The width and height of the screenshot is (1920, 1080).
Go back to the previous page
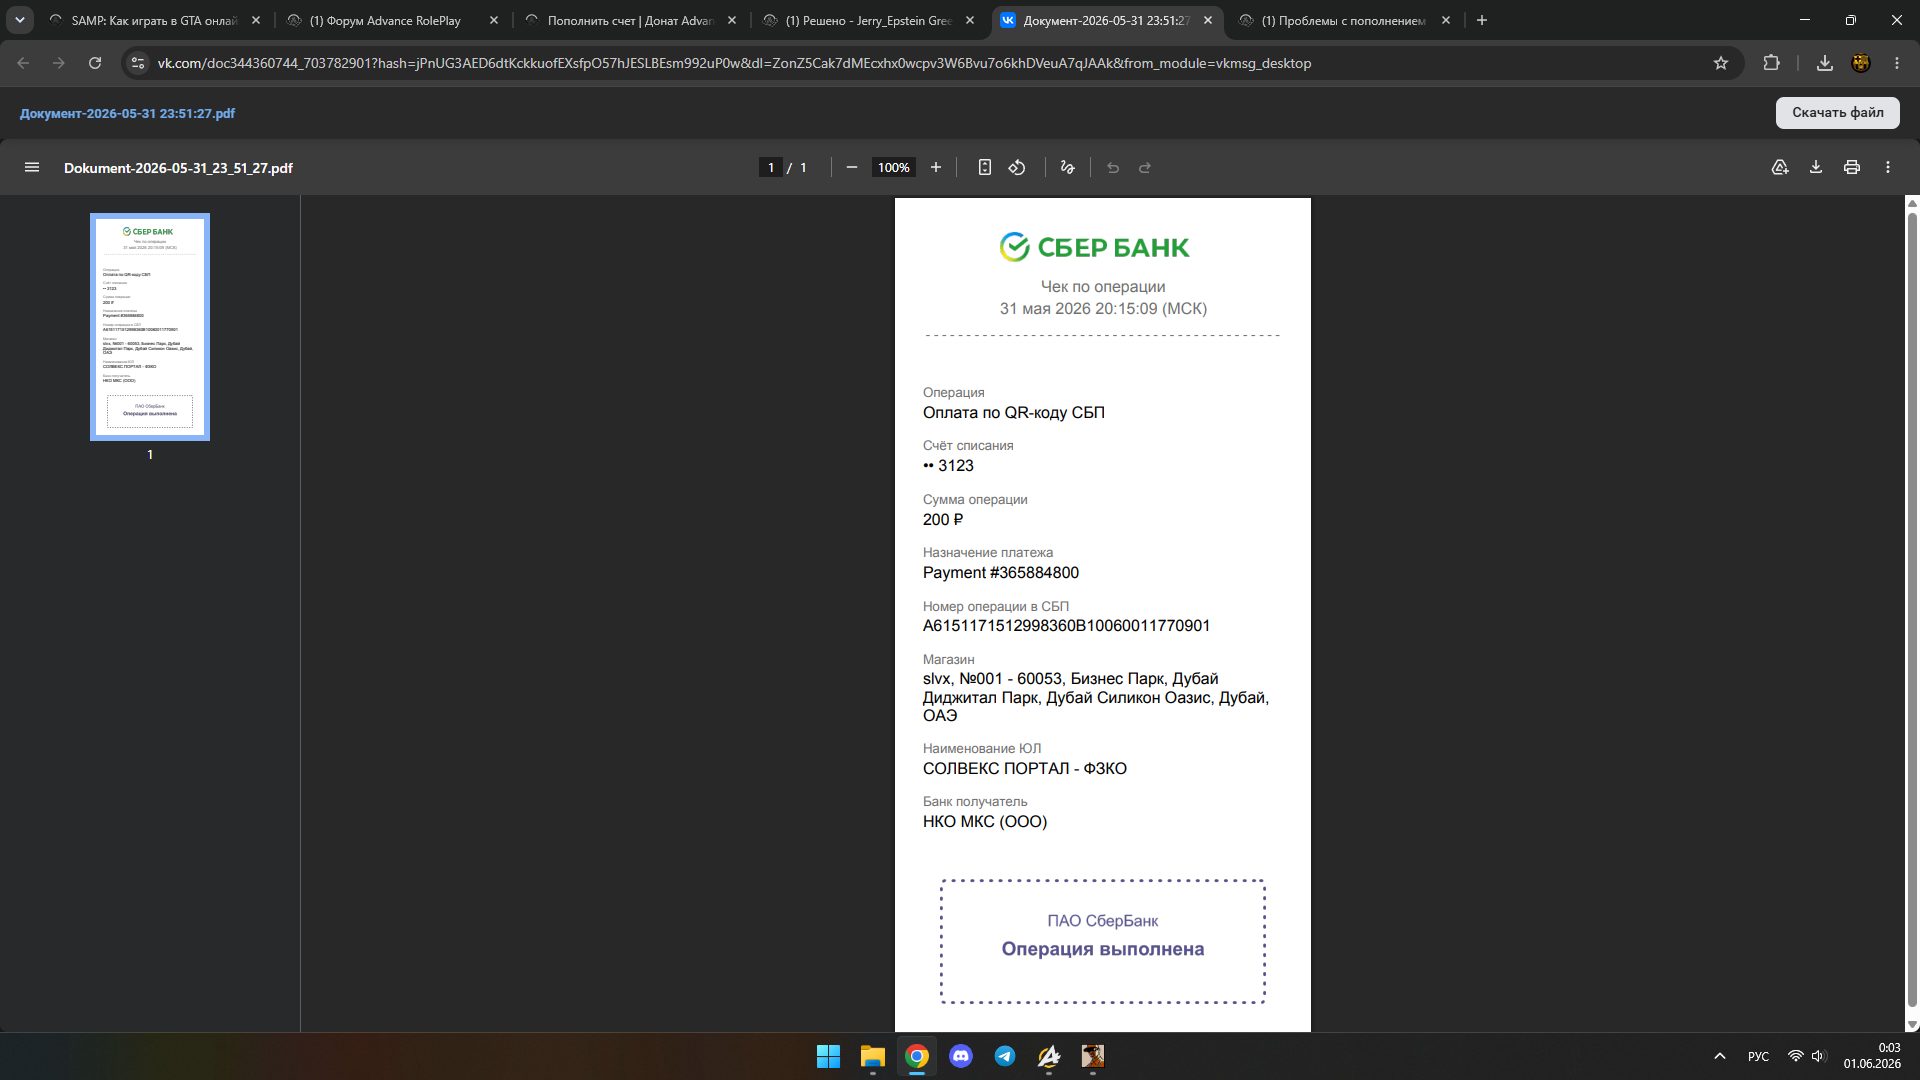pyautogui.click(x=23, y=63)
